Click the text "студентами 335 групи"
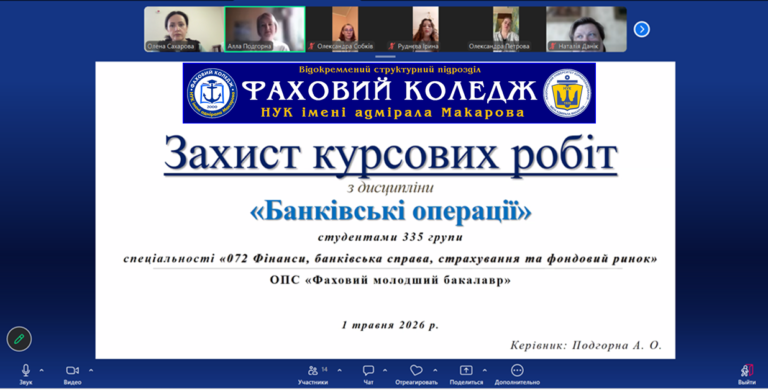The image size is (768, 391). pos(390,238)
